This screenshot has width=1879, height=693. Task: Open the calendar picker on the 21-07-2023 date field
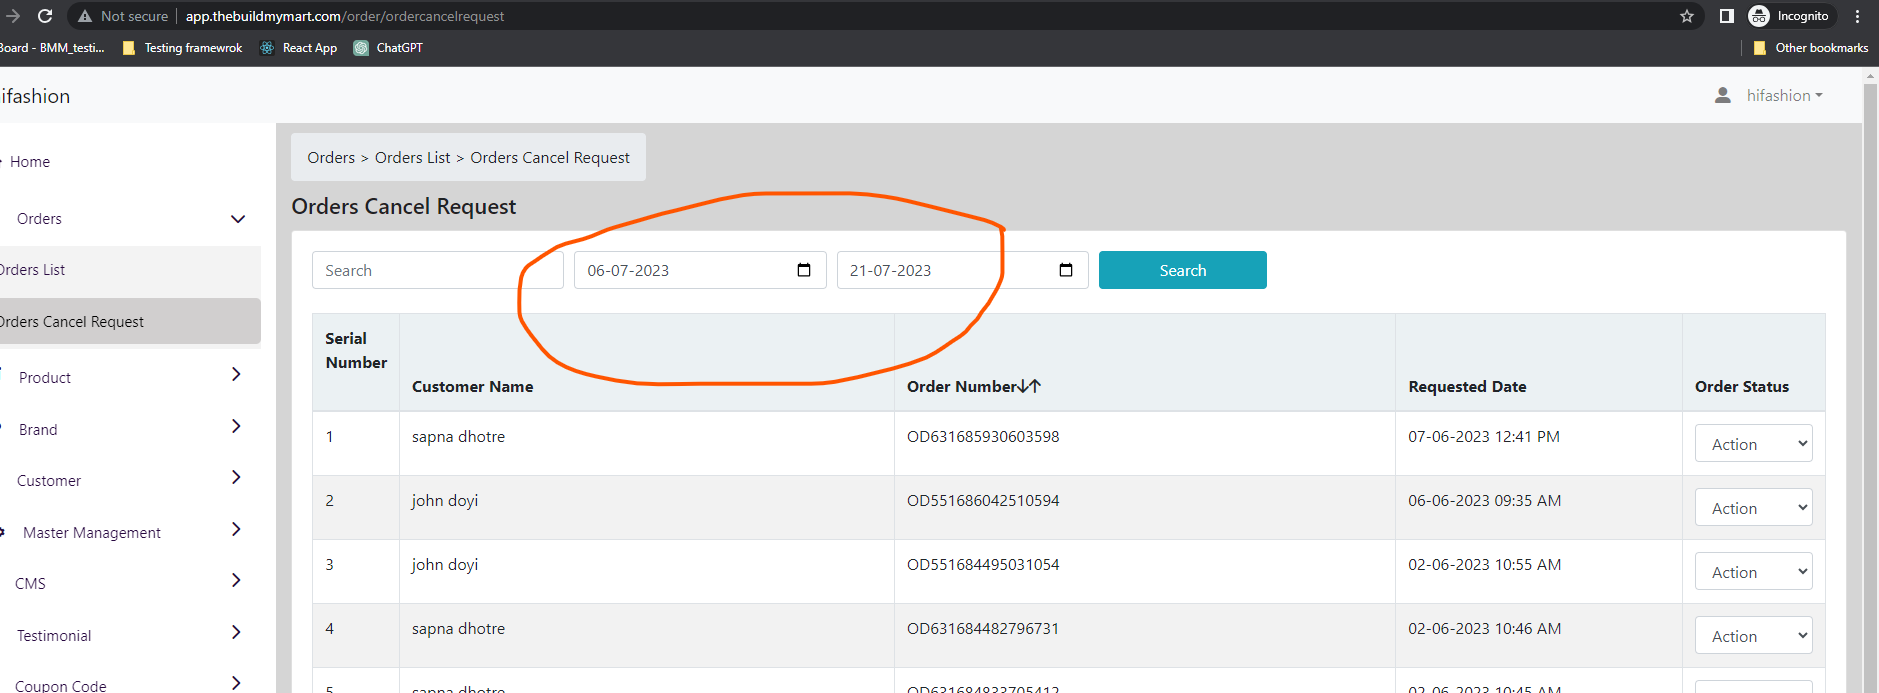(x=1066, y=270)
